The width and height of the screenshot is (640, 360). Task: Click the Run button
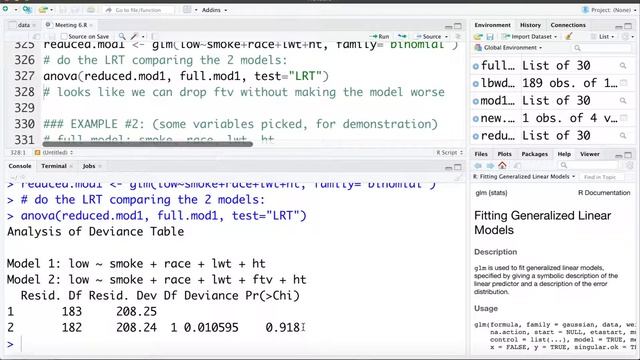point(380,36)
